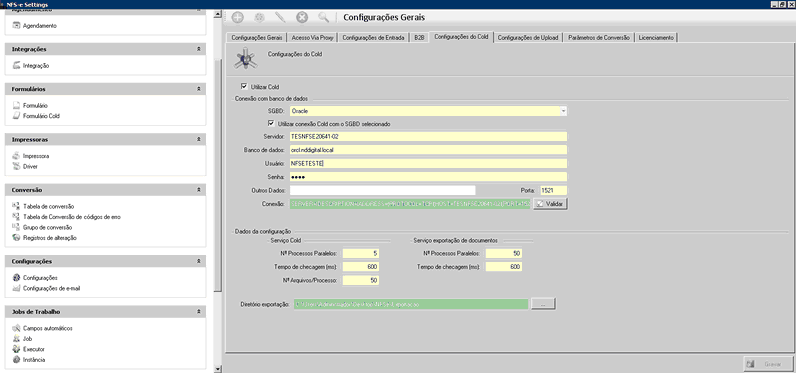
Task: Switch to B2B tab
Action: (x=419, y=38)
